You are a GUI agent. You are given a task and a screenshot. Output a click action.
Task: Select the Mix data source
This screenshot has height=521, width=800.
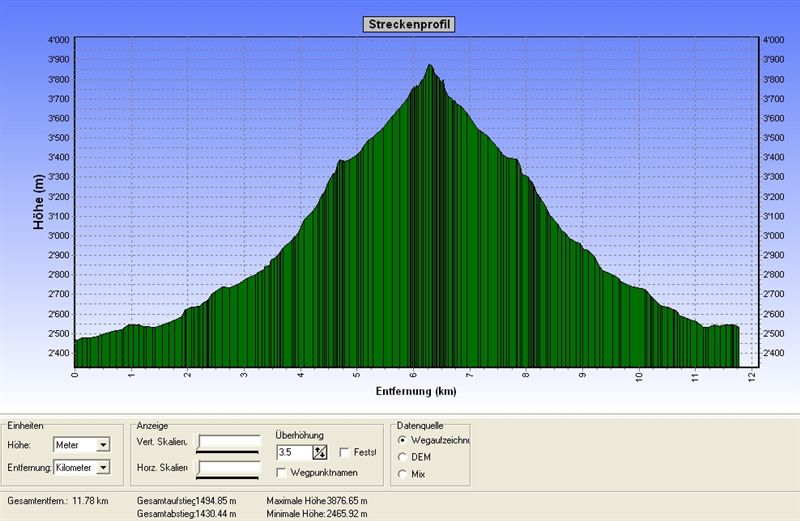403,474
